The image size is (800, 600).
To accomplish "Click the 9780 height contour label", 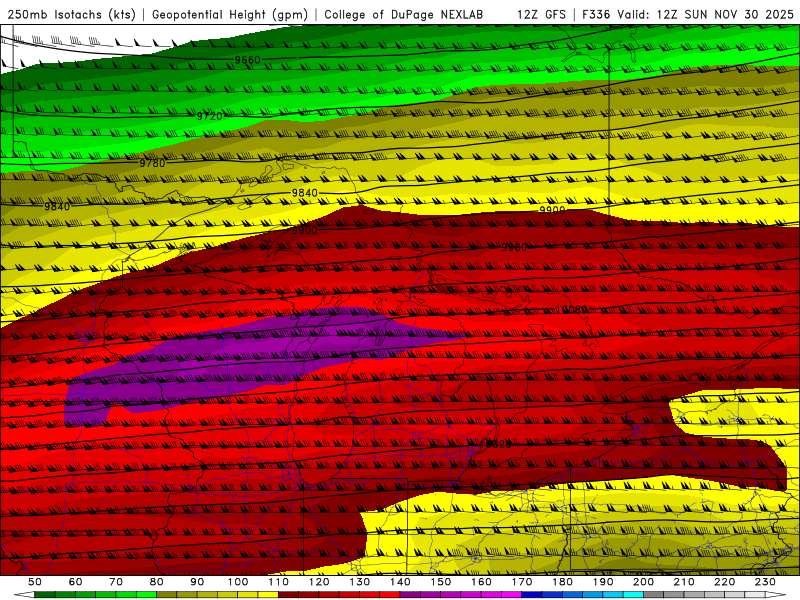I will [x=153, y=163].
